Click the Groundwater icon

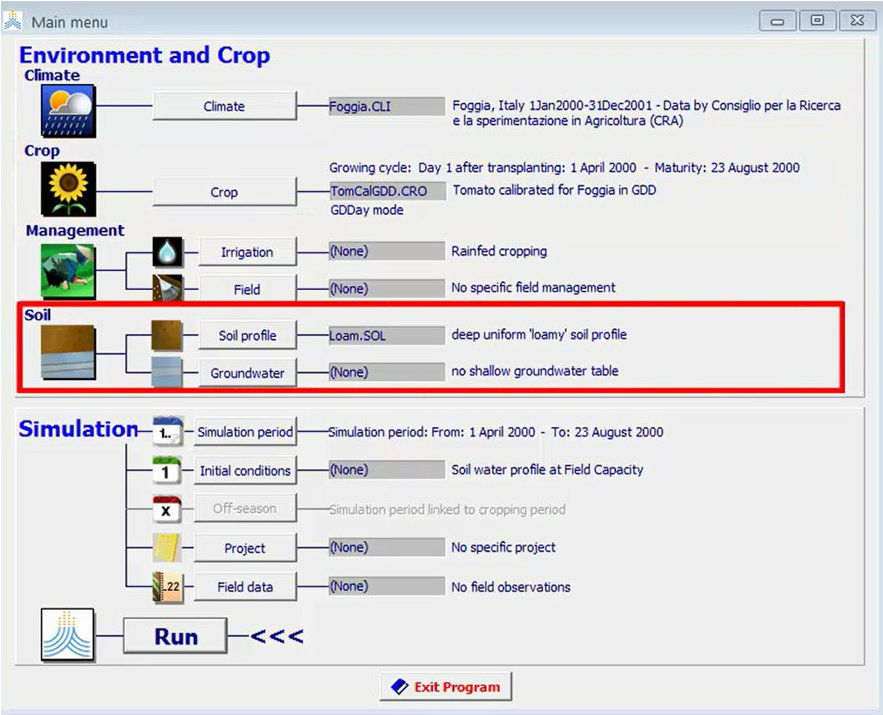[168, 373]
